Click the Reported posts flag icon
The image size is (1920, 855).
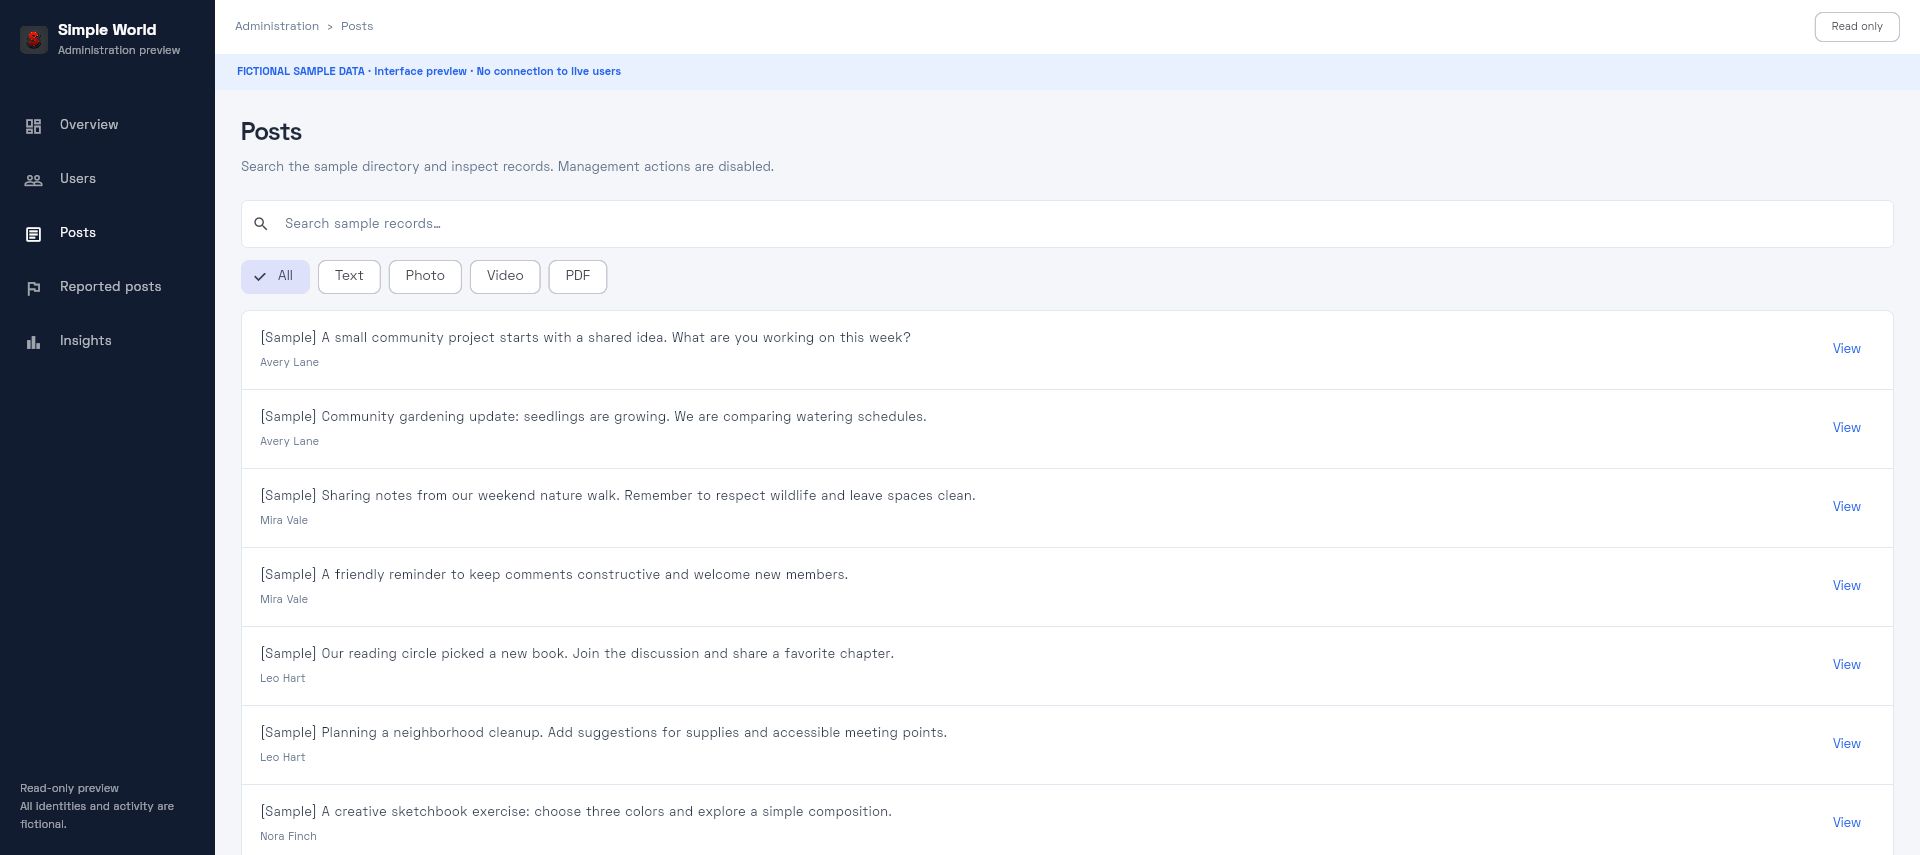point(33,288)
